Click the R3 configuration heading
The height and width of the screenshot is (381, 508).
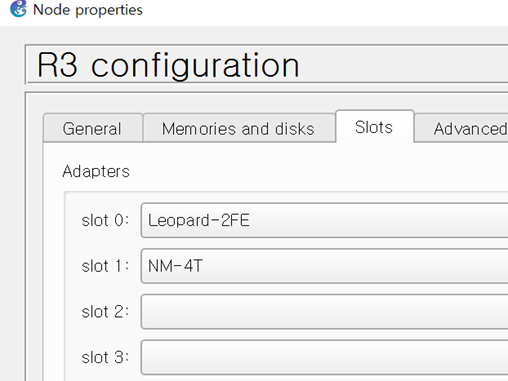168,65
